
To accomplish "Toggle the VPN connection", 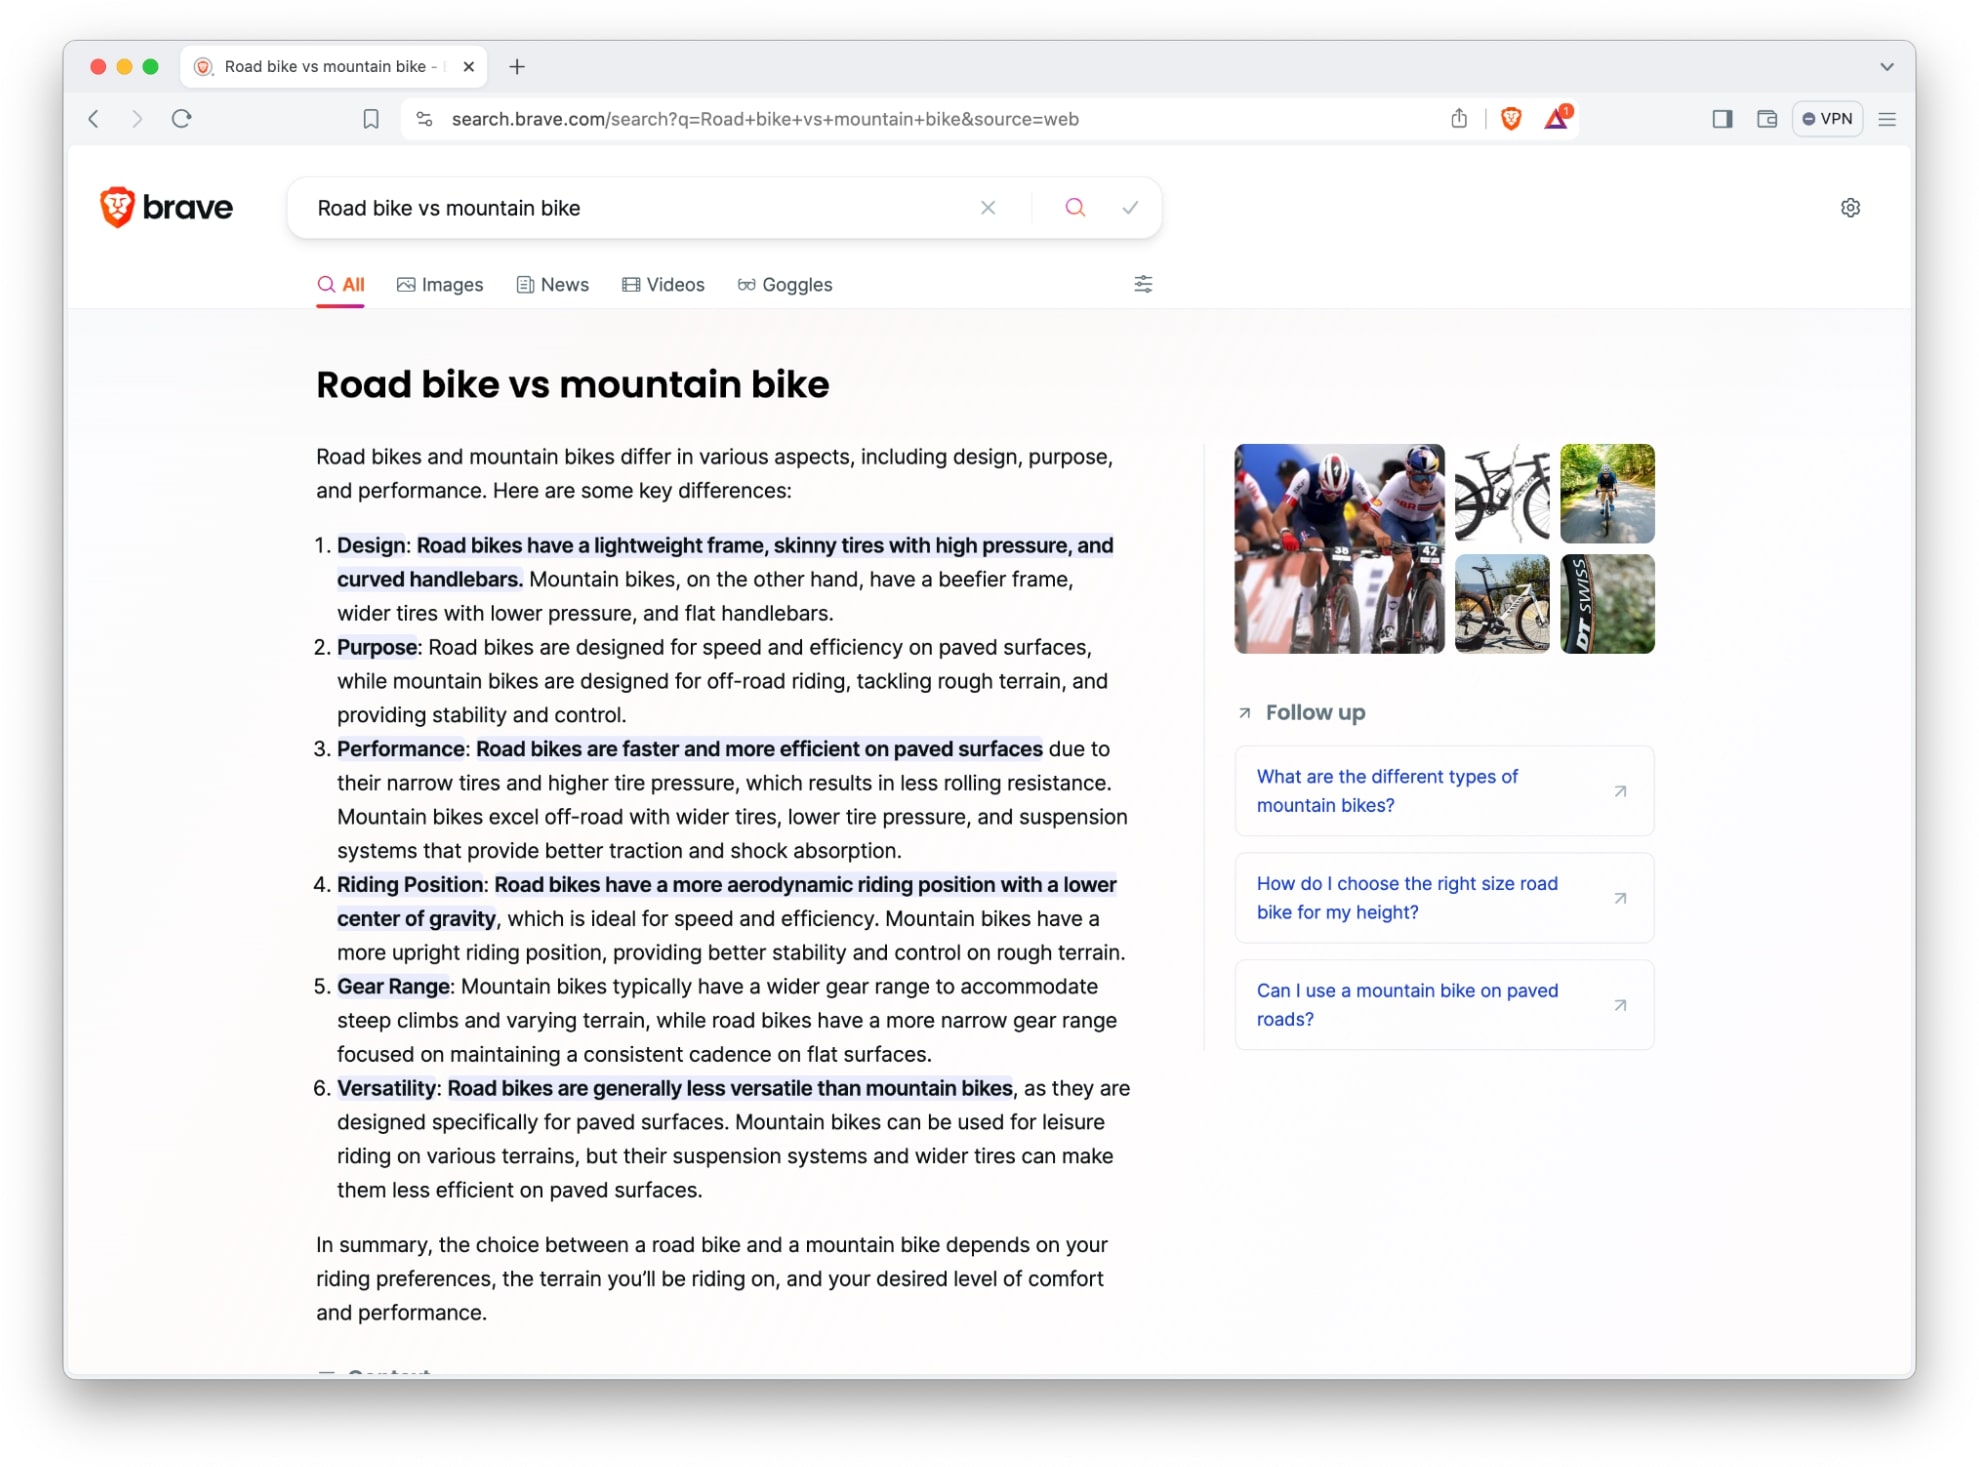I will pyautogui.click(x=1827, y=118).
